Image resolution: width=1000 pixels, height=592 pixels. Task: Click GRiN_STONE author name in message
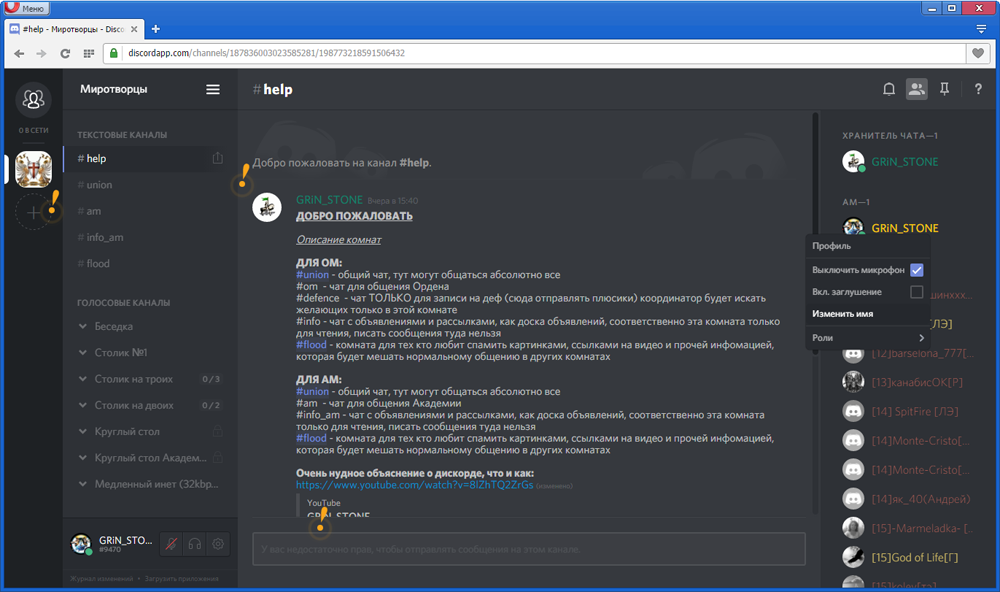[329, 200]
